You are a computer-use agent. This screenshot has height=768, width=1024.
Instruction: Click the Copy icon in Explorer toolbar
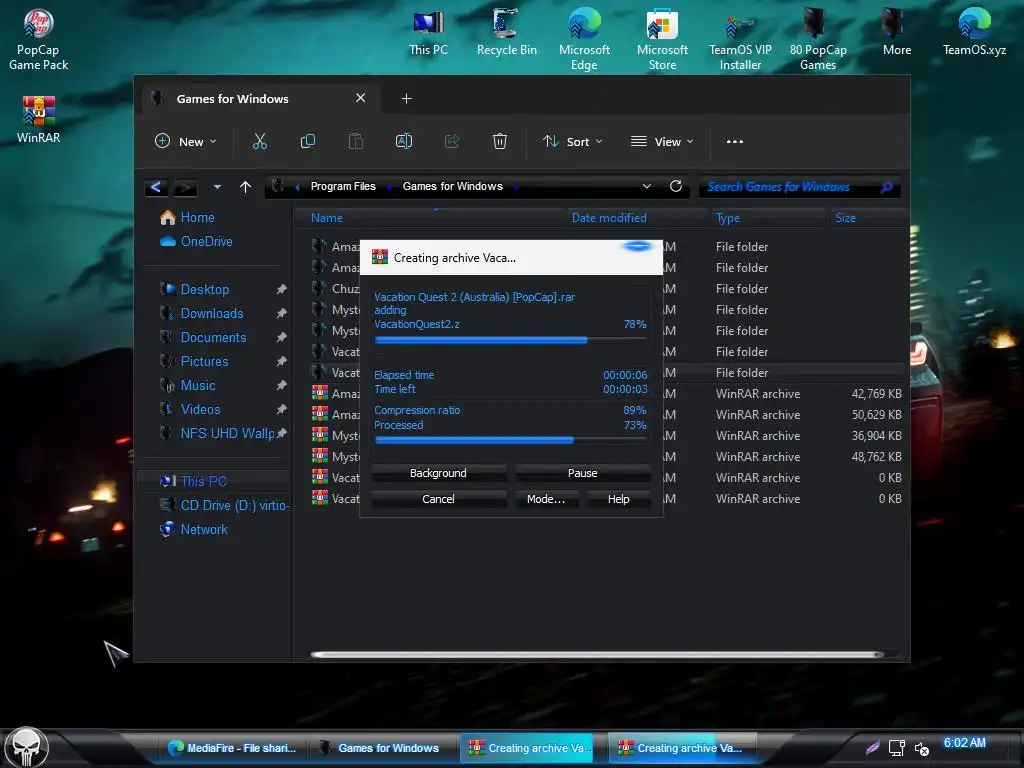[308, 141]
